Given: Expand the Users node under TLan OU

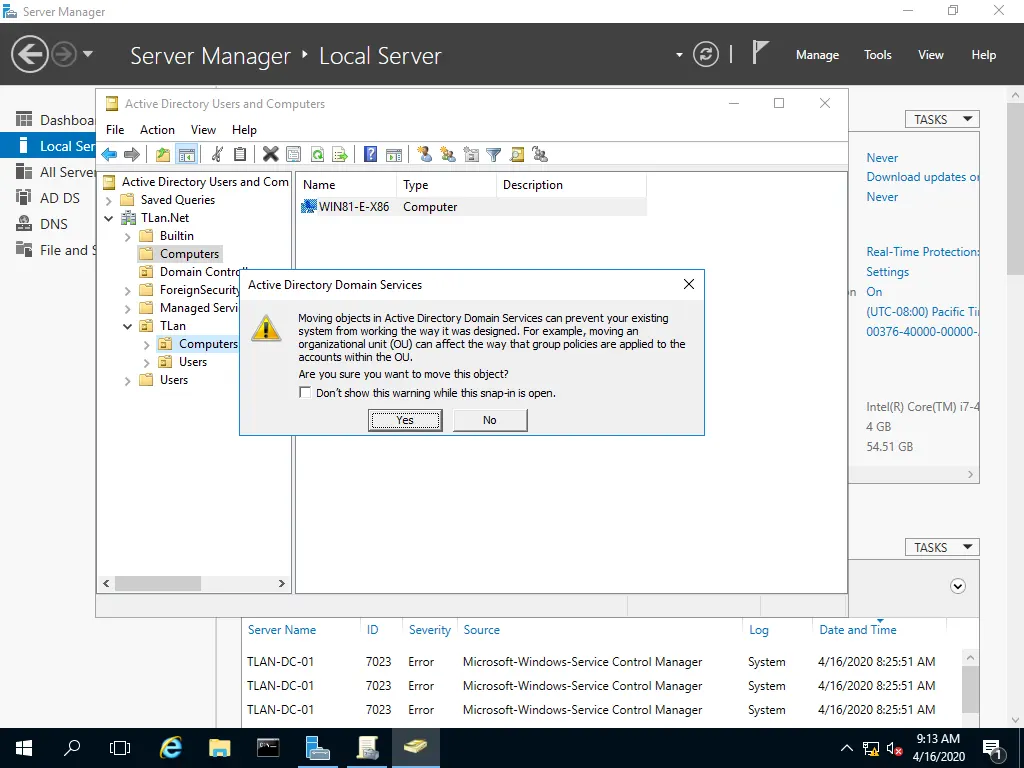Looking at the screenshot, I should (x=147, y=362).
